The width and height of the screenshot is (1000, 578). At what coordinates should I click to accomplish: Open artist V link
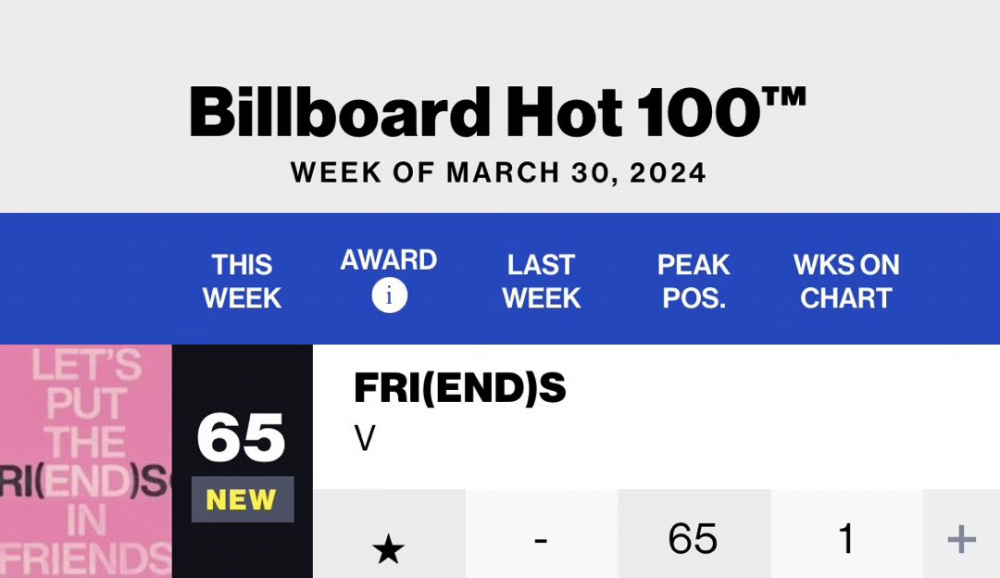coord(365,439)
